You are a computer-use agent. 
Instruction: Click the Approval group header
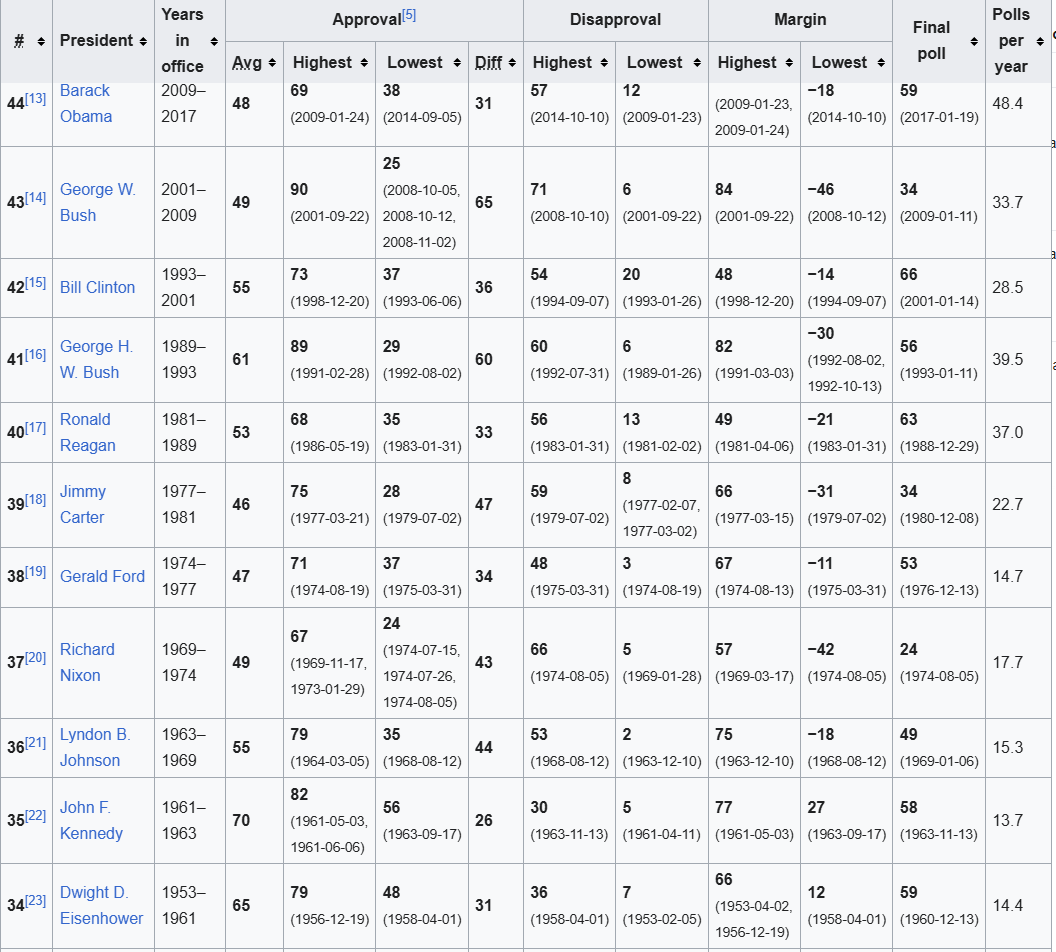(374, 20)
